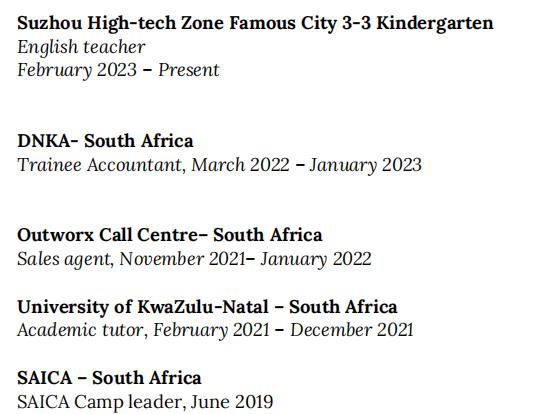543x414 pixels.
Task: Click the English teacher job title
Action: point(81,47)
